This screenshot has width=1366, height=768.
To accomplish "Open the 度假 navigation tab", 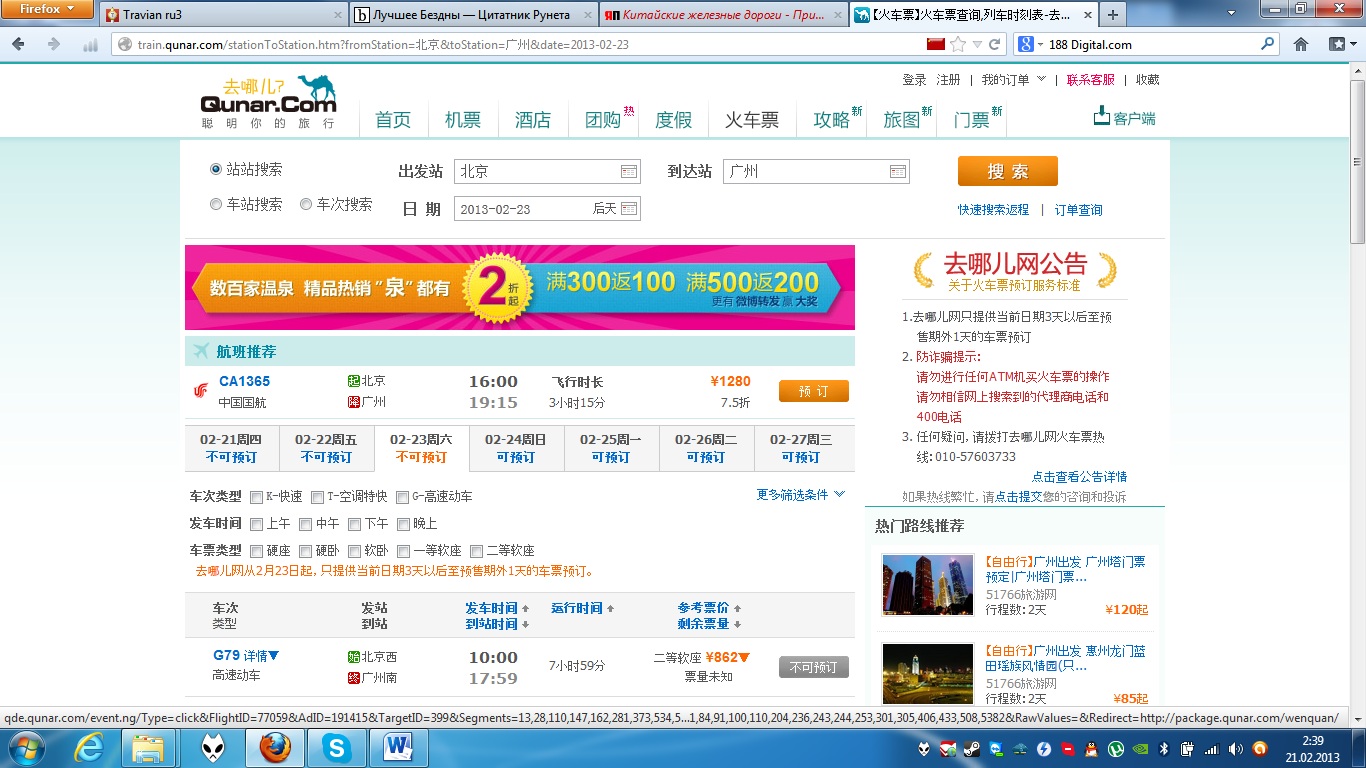I will [x=673, y=120].
